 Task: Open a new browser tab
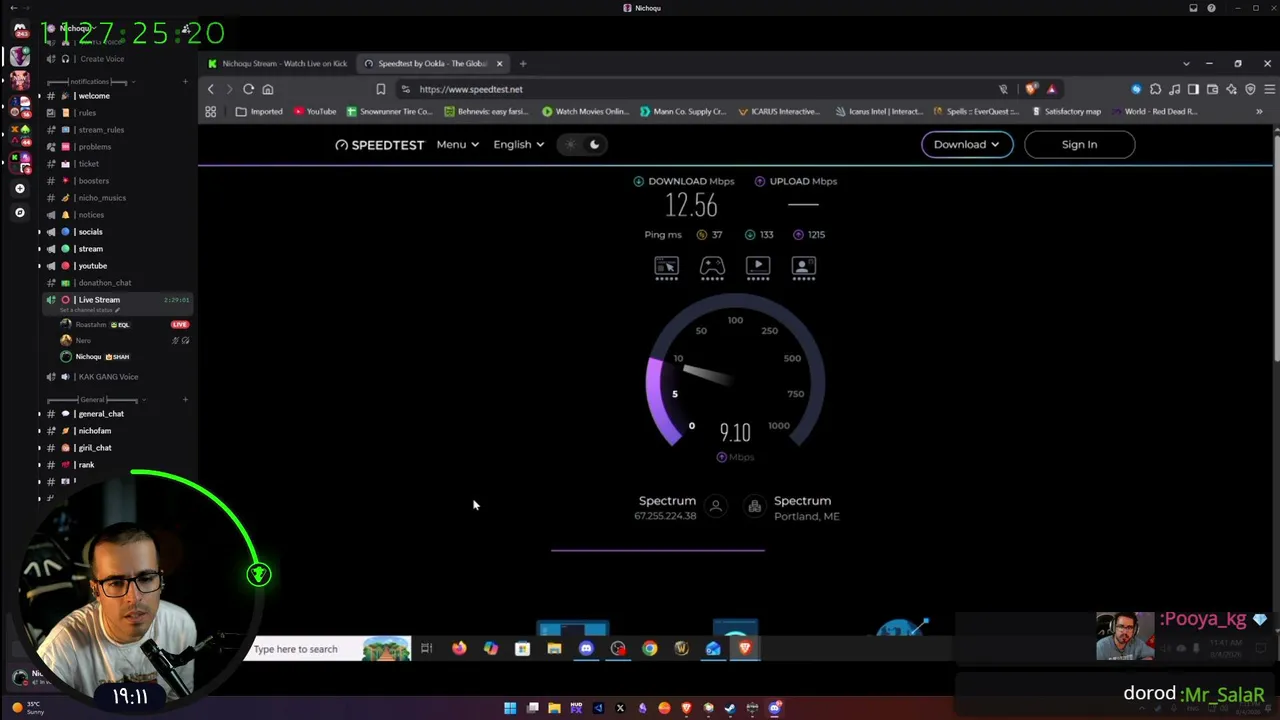tap(523, 64)
